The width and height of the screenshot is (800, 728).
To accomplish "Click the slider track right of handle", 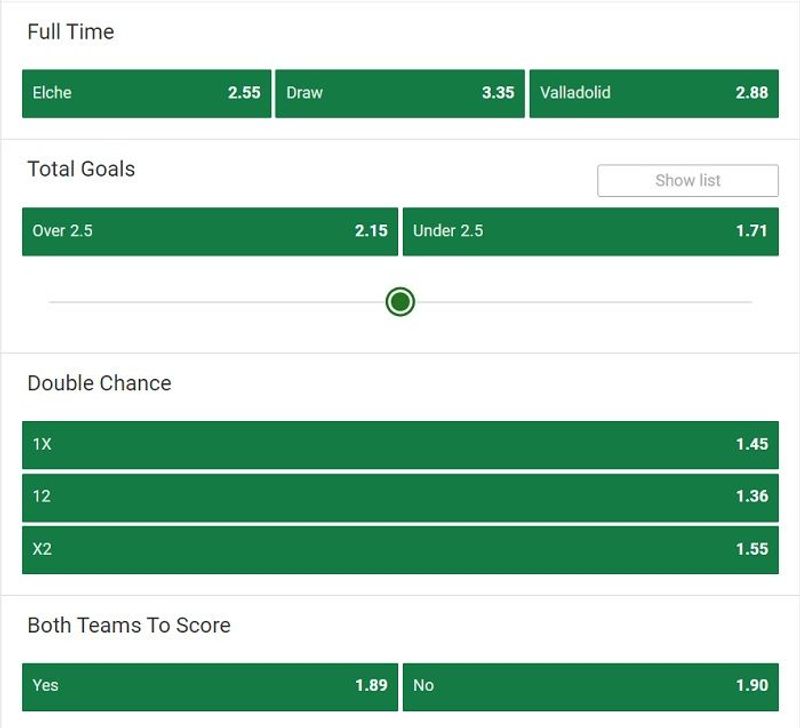I will 583,302.
